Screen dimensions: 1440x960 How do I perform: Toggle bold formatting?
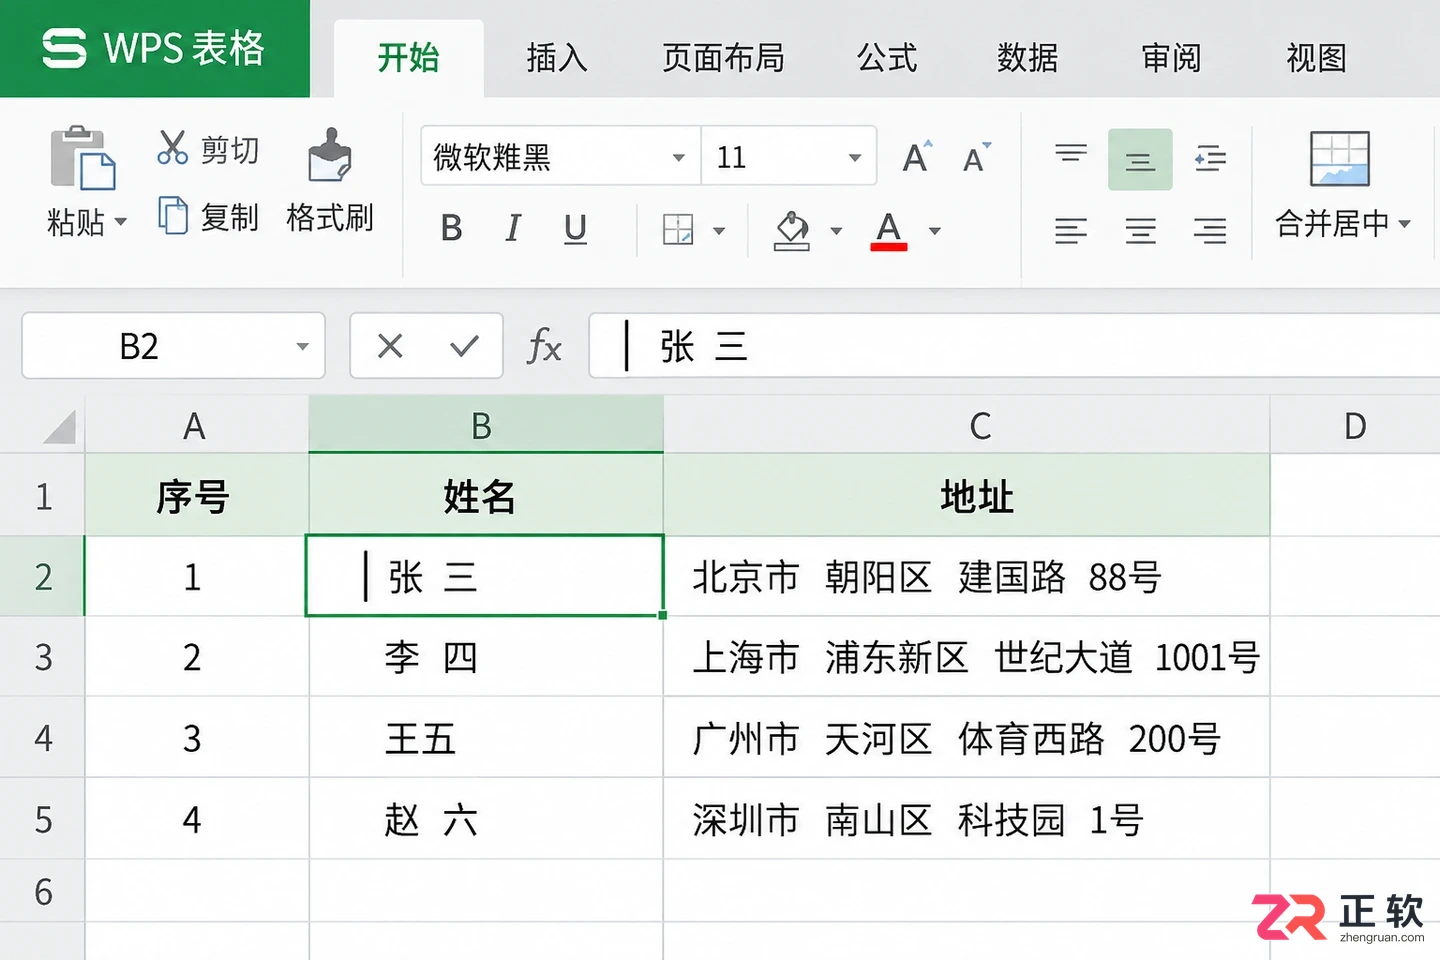(452, 229)
